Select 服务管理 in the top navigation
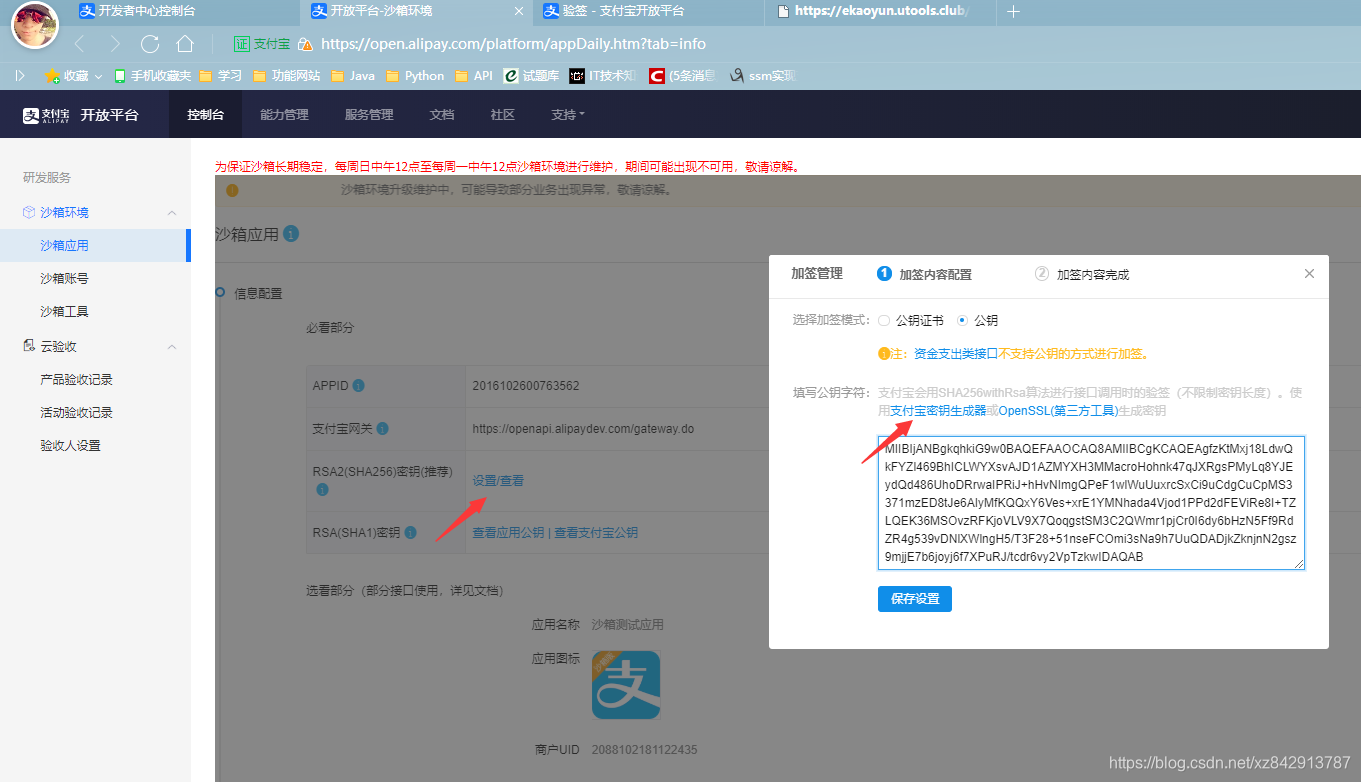The width and height of the screenshot is (1361, 782). [369, 115]
